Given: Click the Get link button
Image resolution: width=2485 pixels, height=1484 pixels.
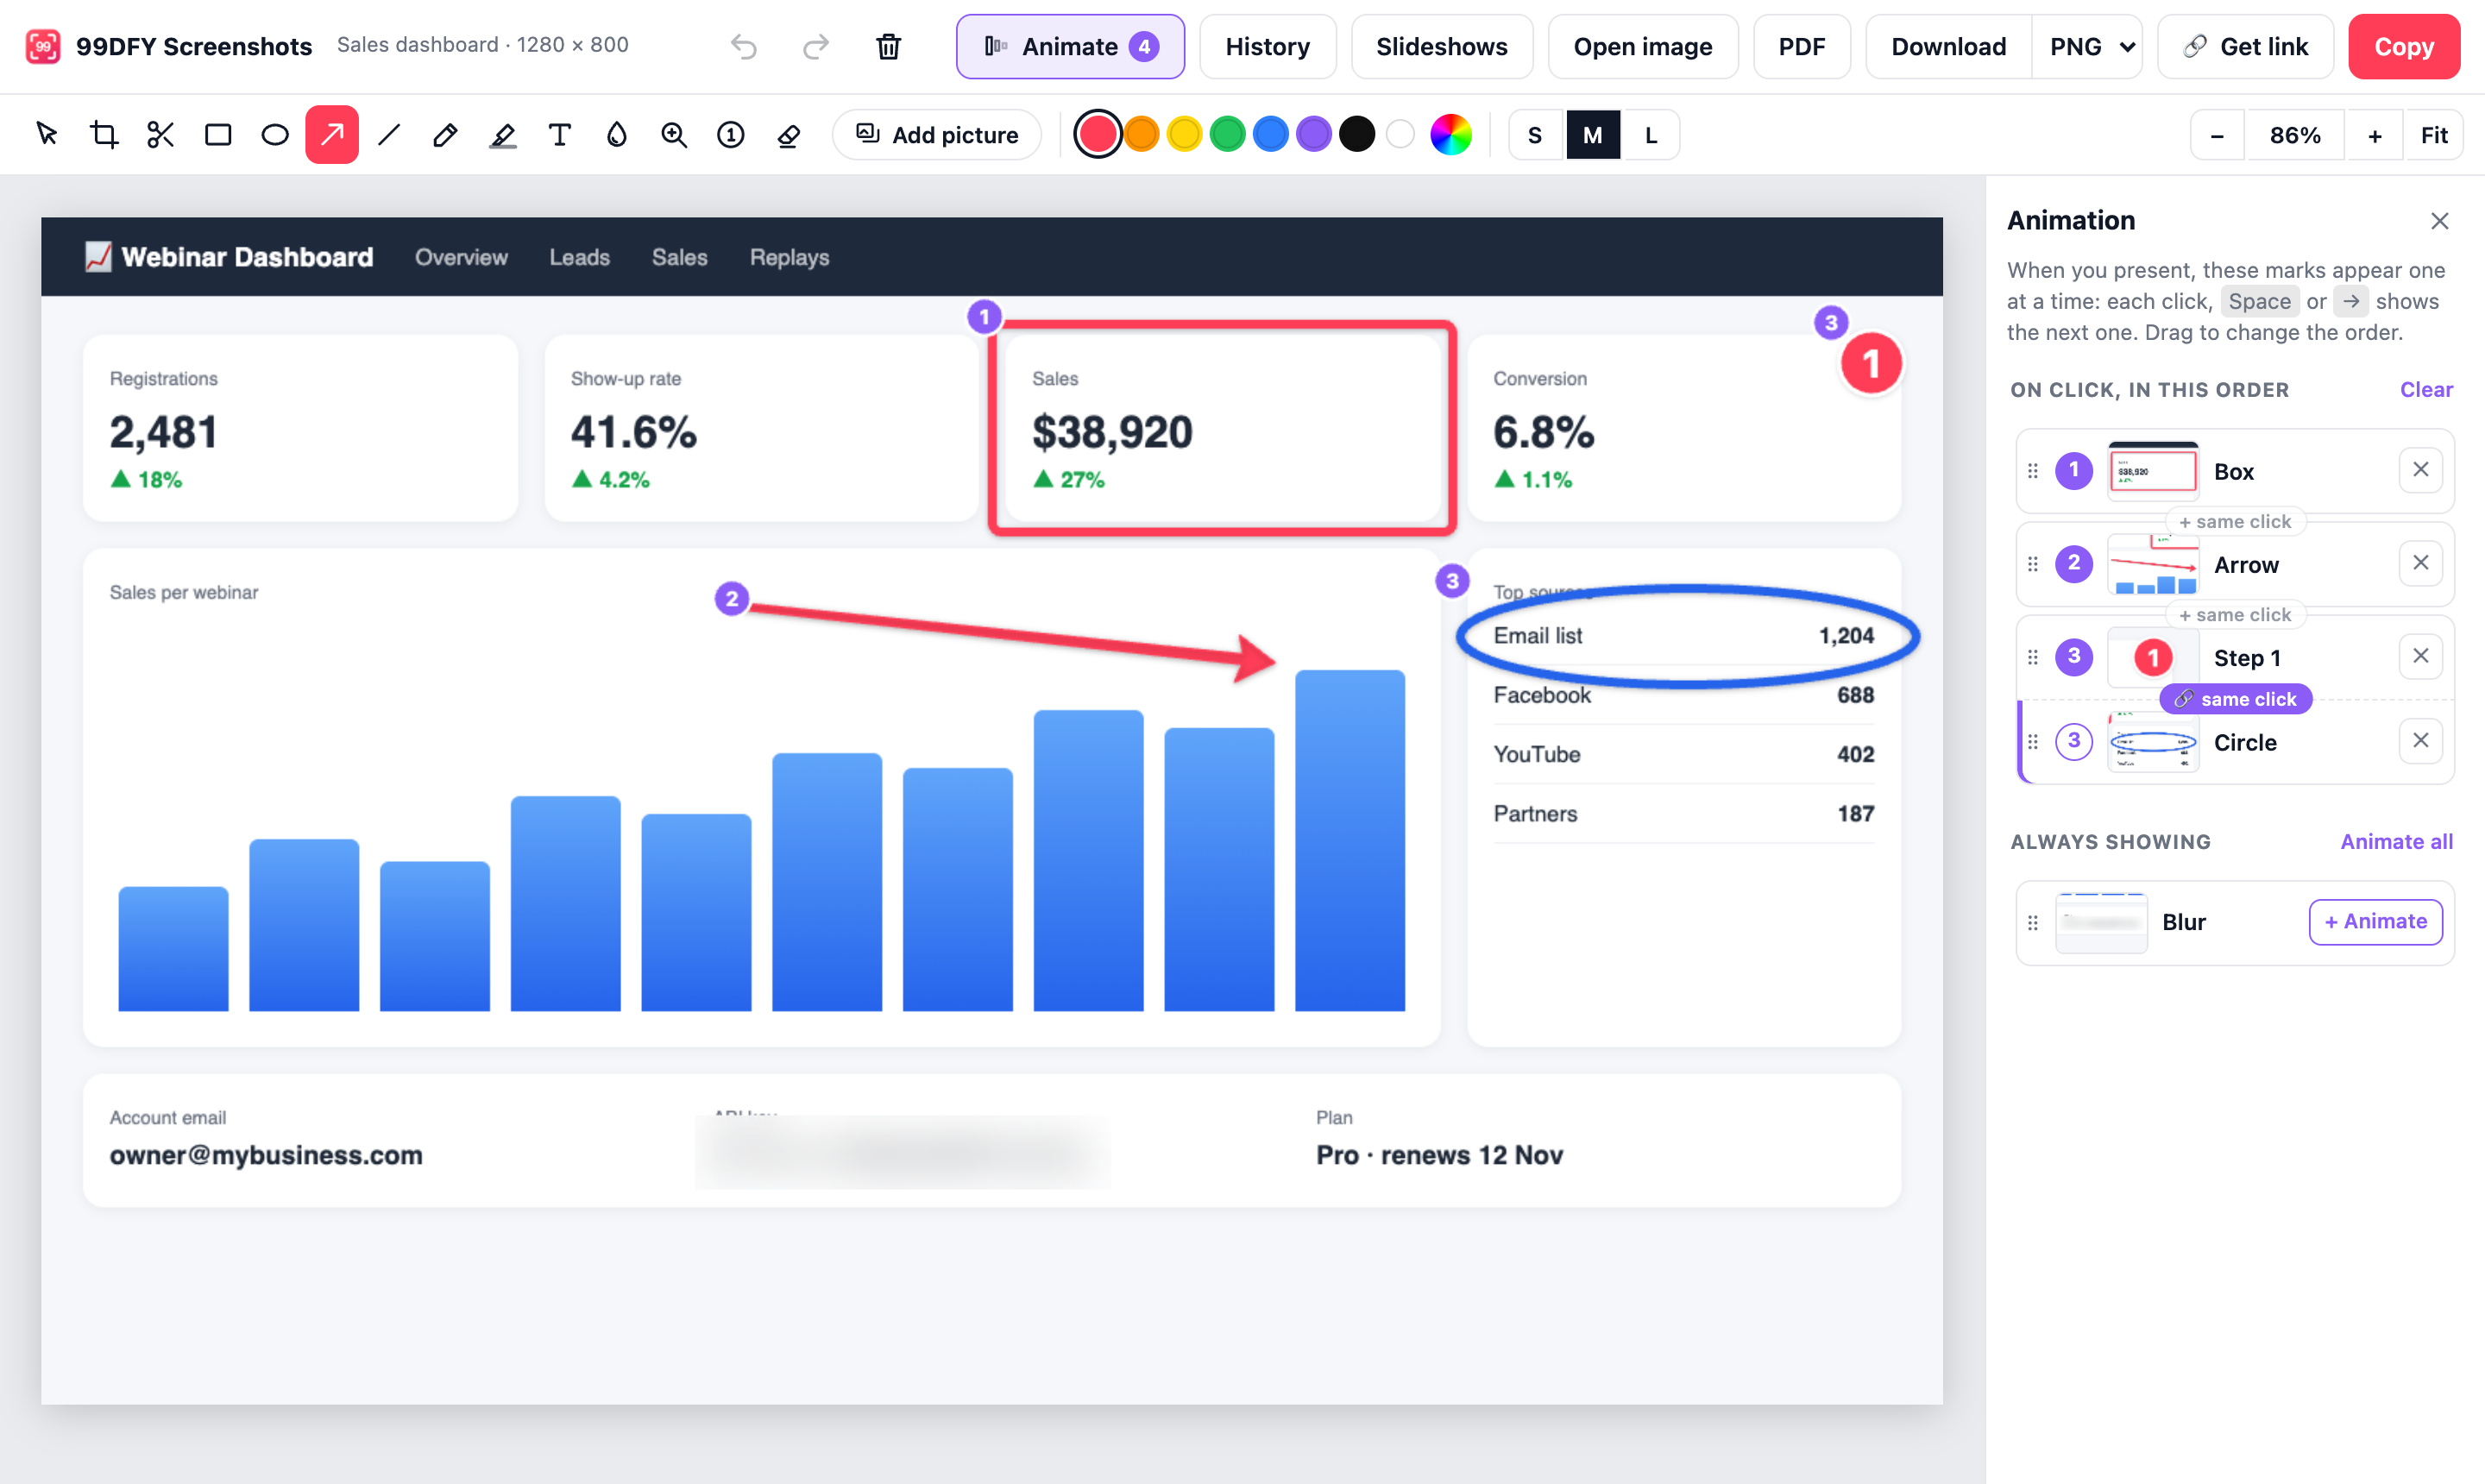Looking at the screenshot, I should (x=2245, y=46).
